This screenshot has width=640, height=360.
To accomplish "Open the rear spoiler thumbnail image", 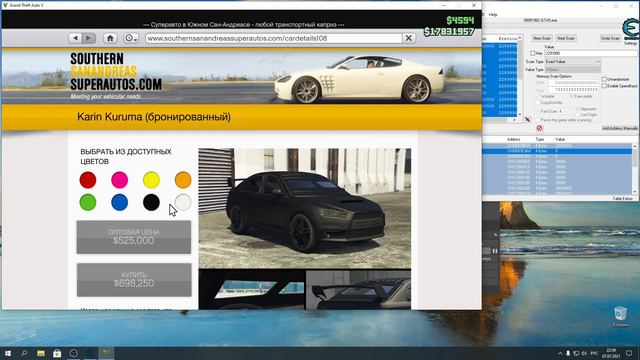I will 358,290.
